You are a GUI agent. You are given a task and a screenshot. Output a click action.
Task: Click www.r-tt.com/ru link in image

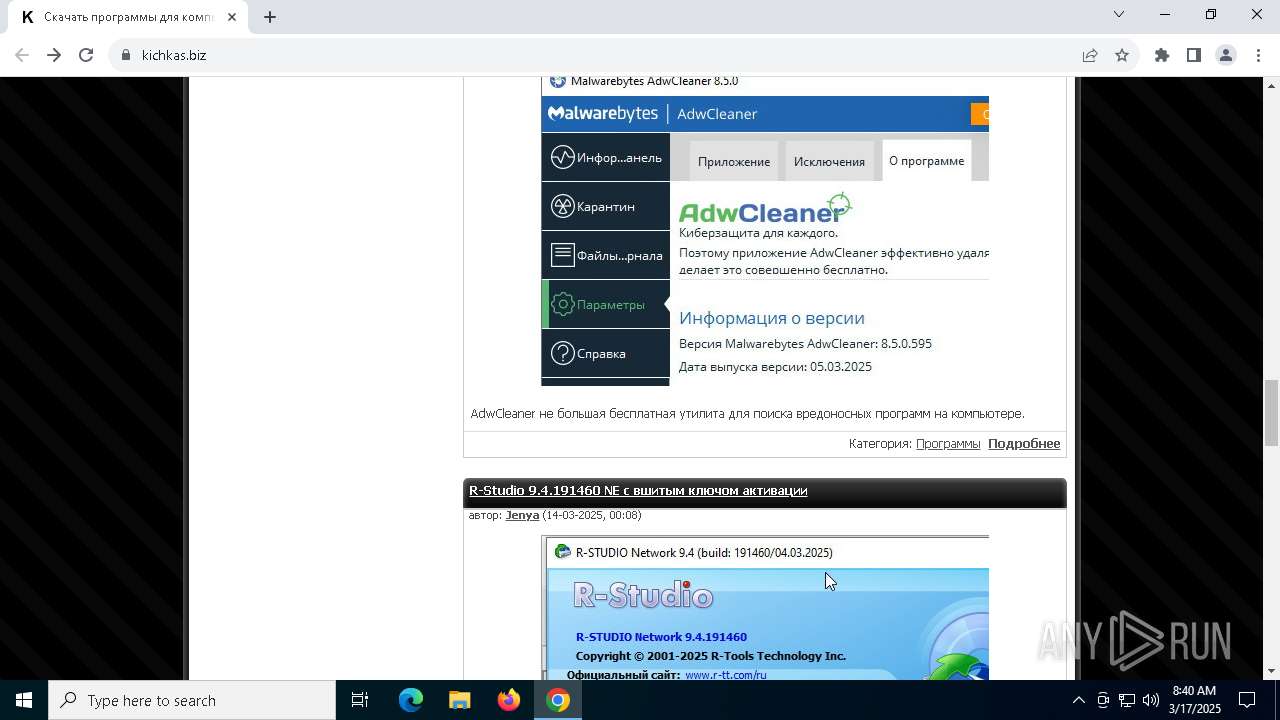coord(726,675)
